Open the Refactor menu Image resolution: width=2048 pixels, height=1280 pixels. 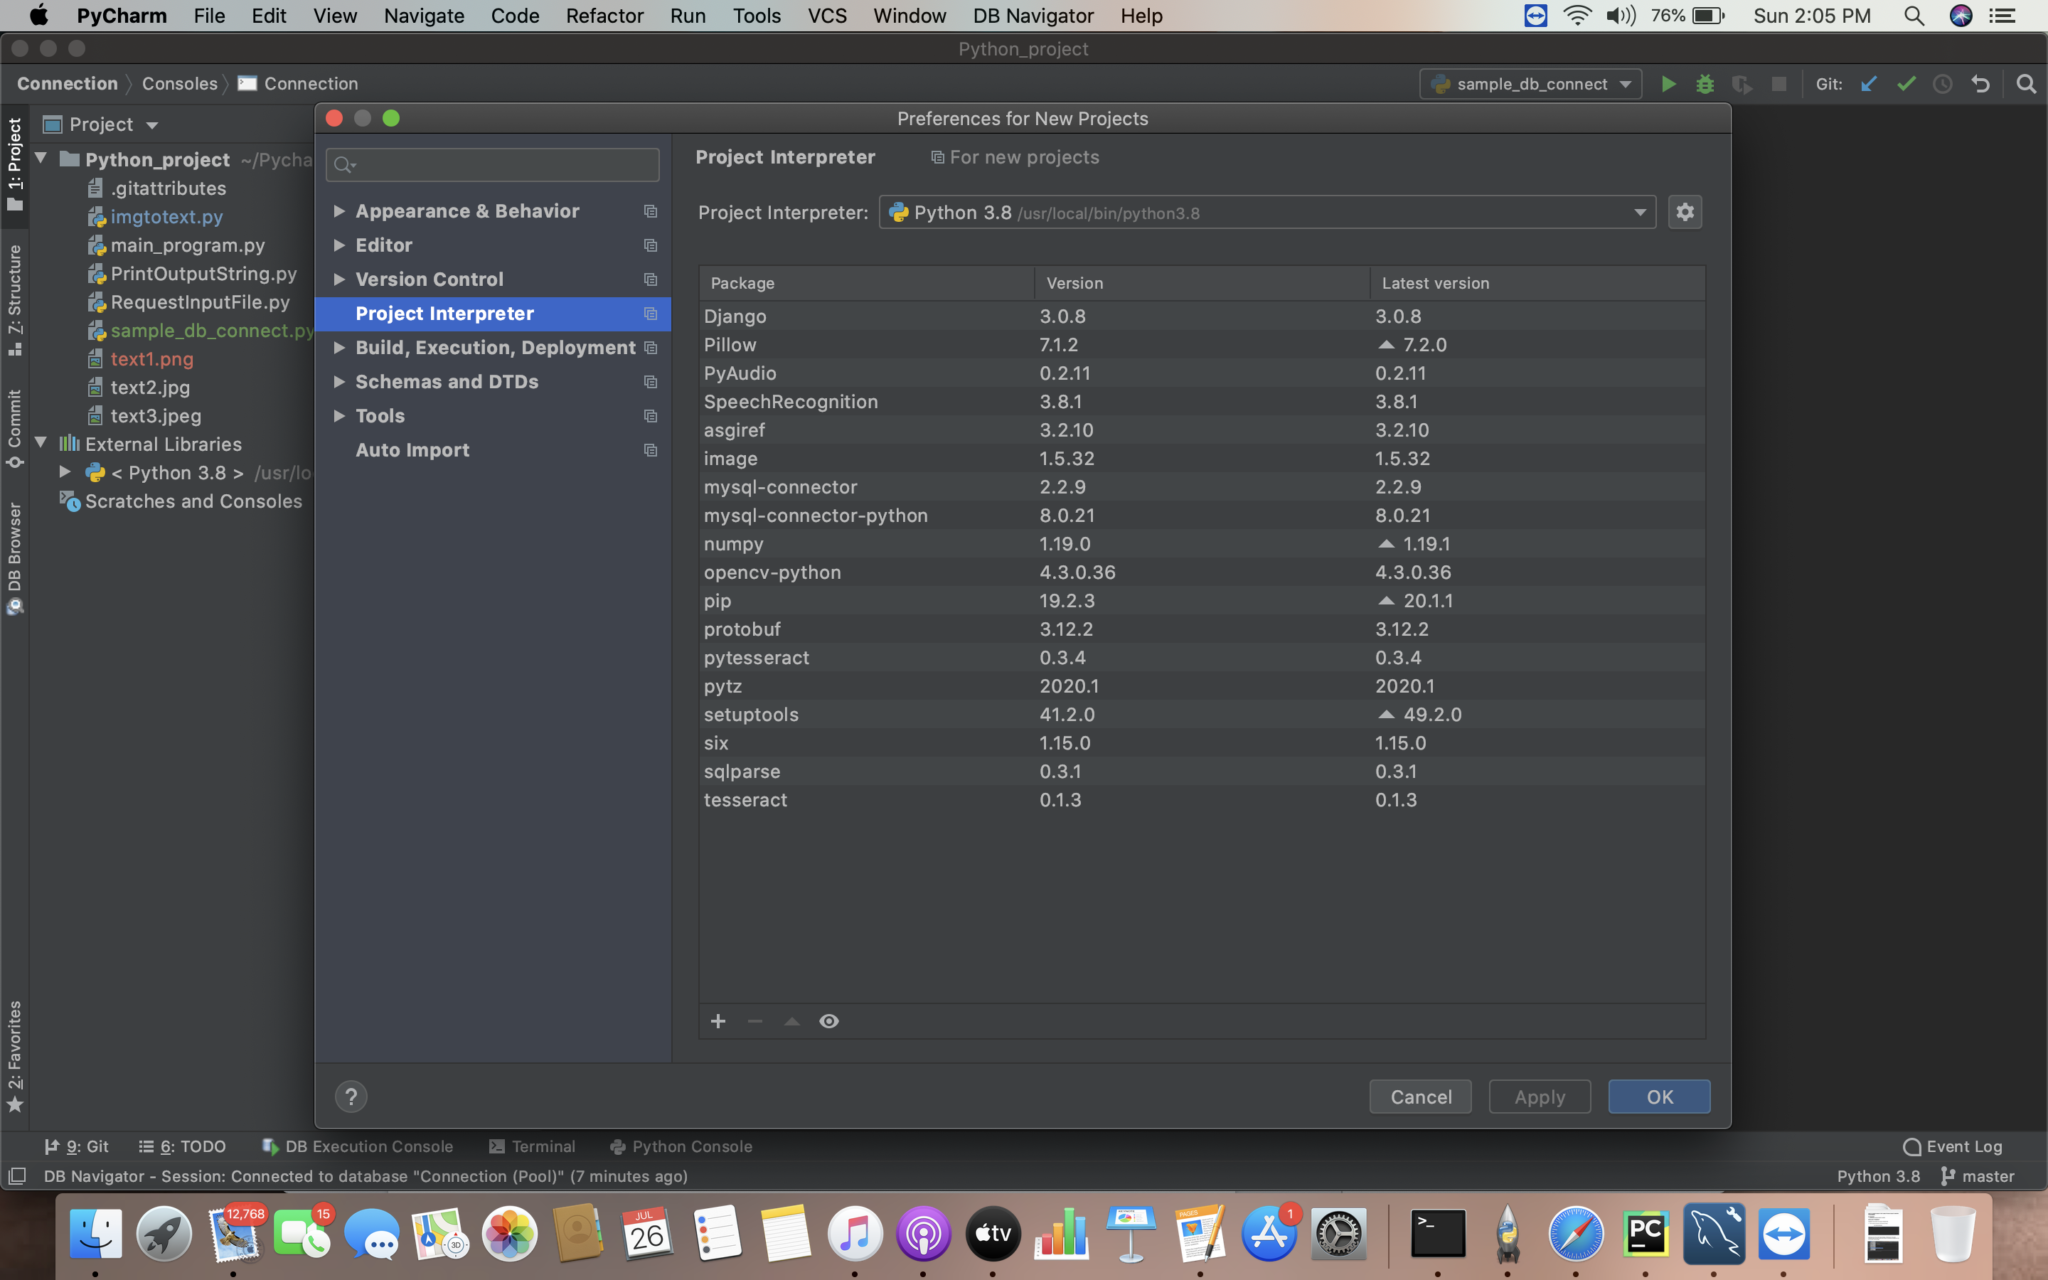click(x=604, y=16)
